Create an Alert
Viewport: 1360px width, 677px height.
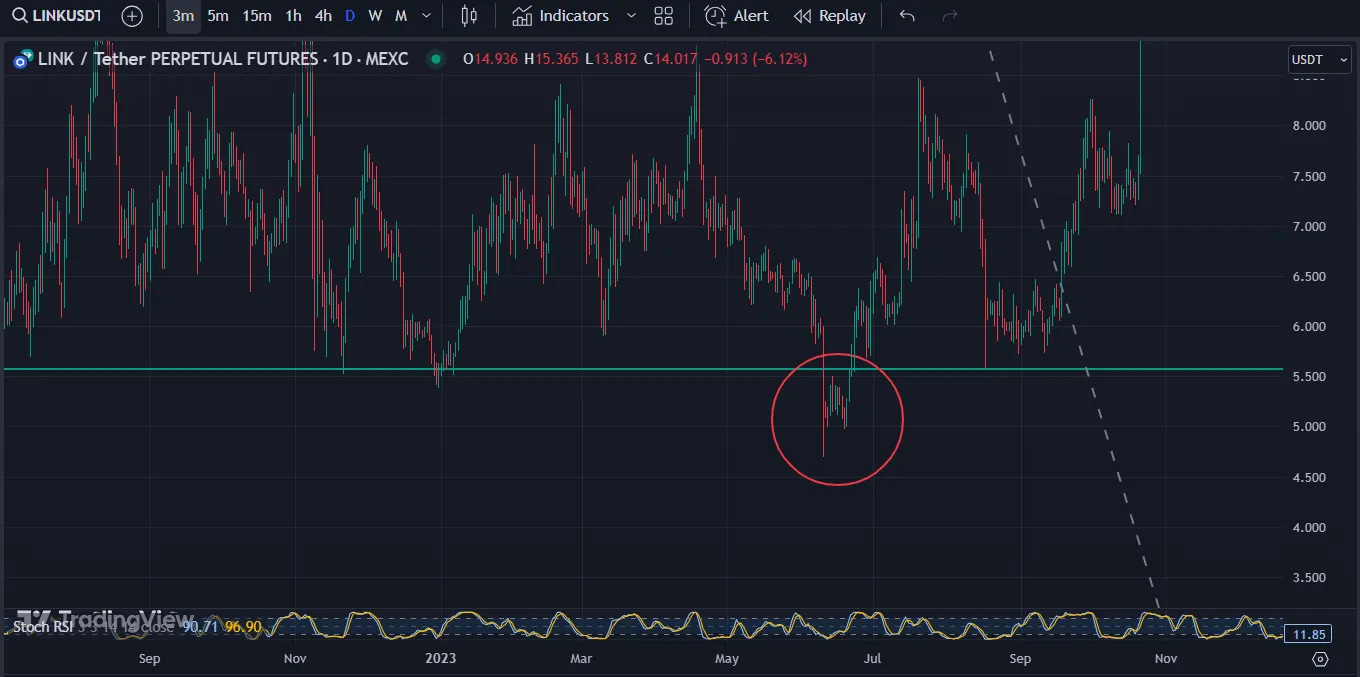(737, 16)
